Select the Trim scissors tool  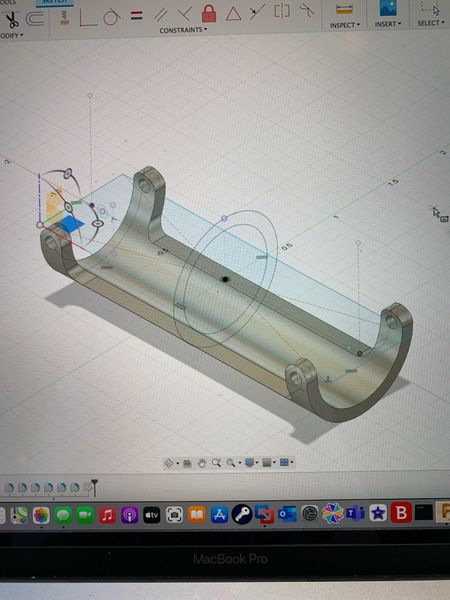click(x=12, y=20)
